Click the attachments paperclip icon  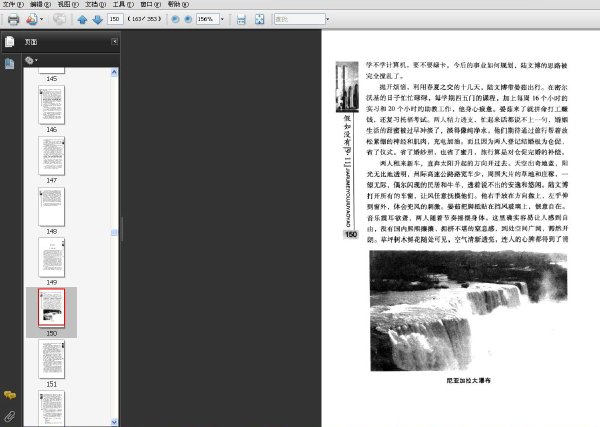[10, 416]
